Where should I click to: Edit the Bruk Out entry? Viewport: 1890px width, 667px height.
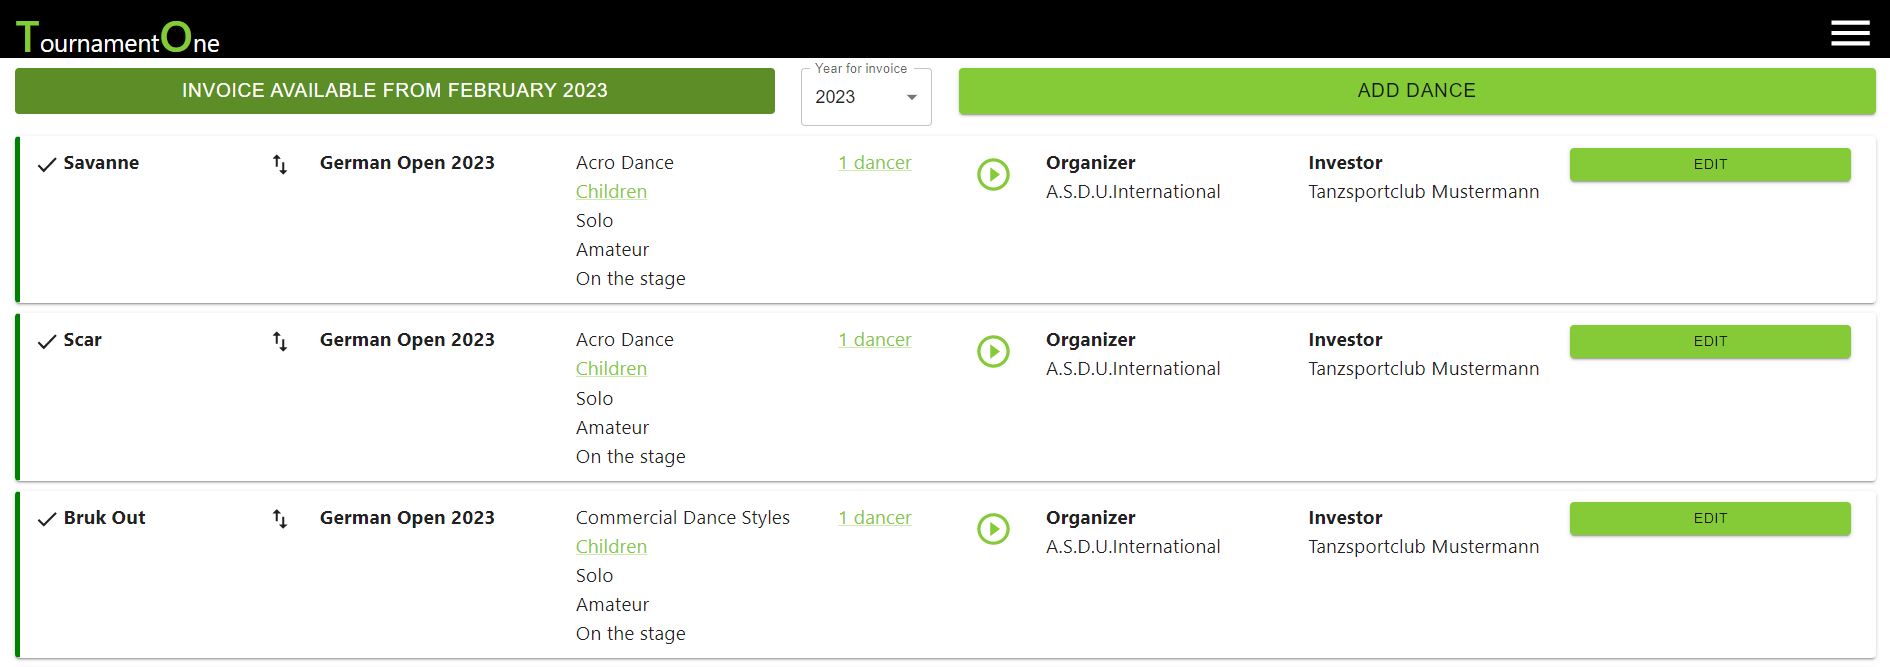click(x=1710, y=518)
